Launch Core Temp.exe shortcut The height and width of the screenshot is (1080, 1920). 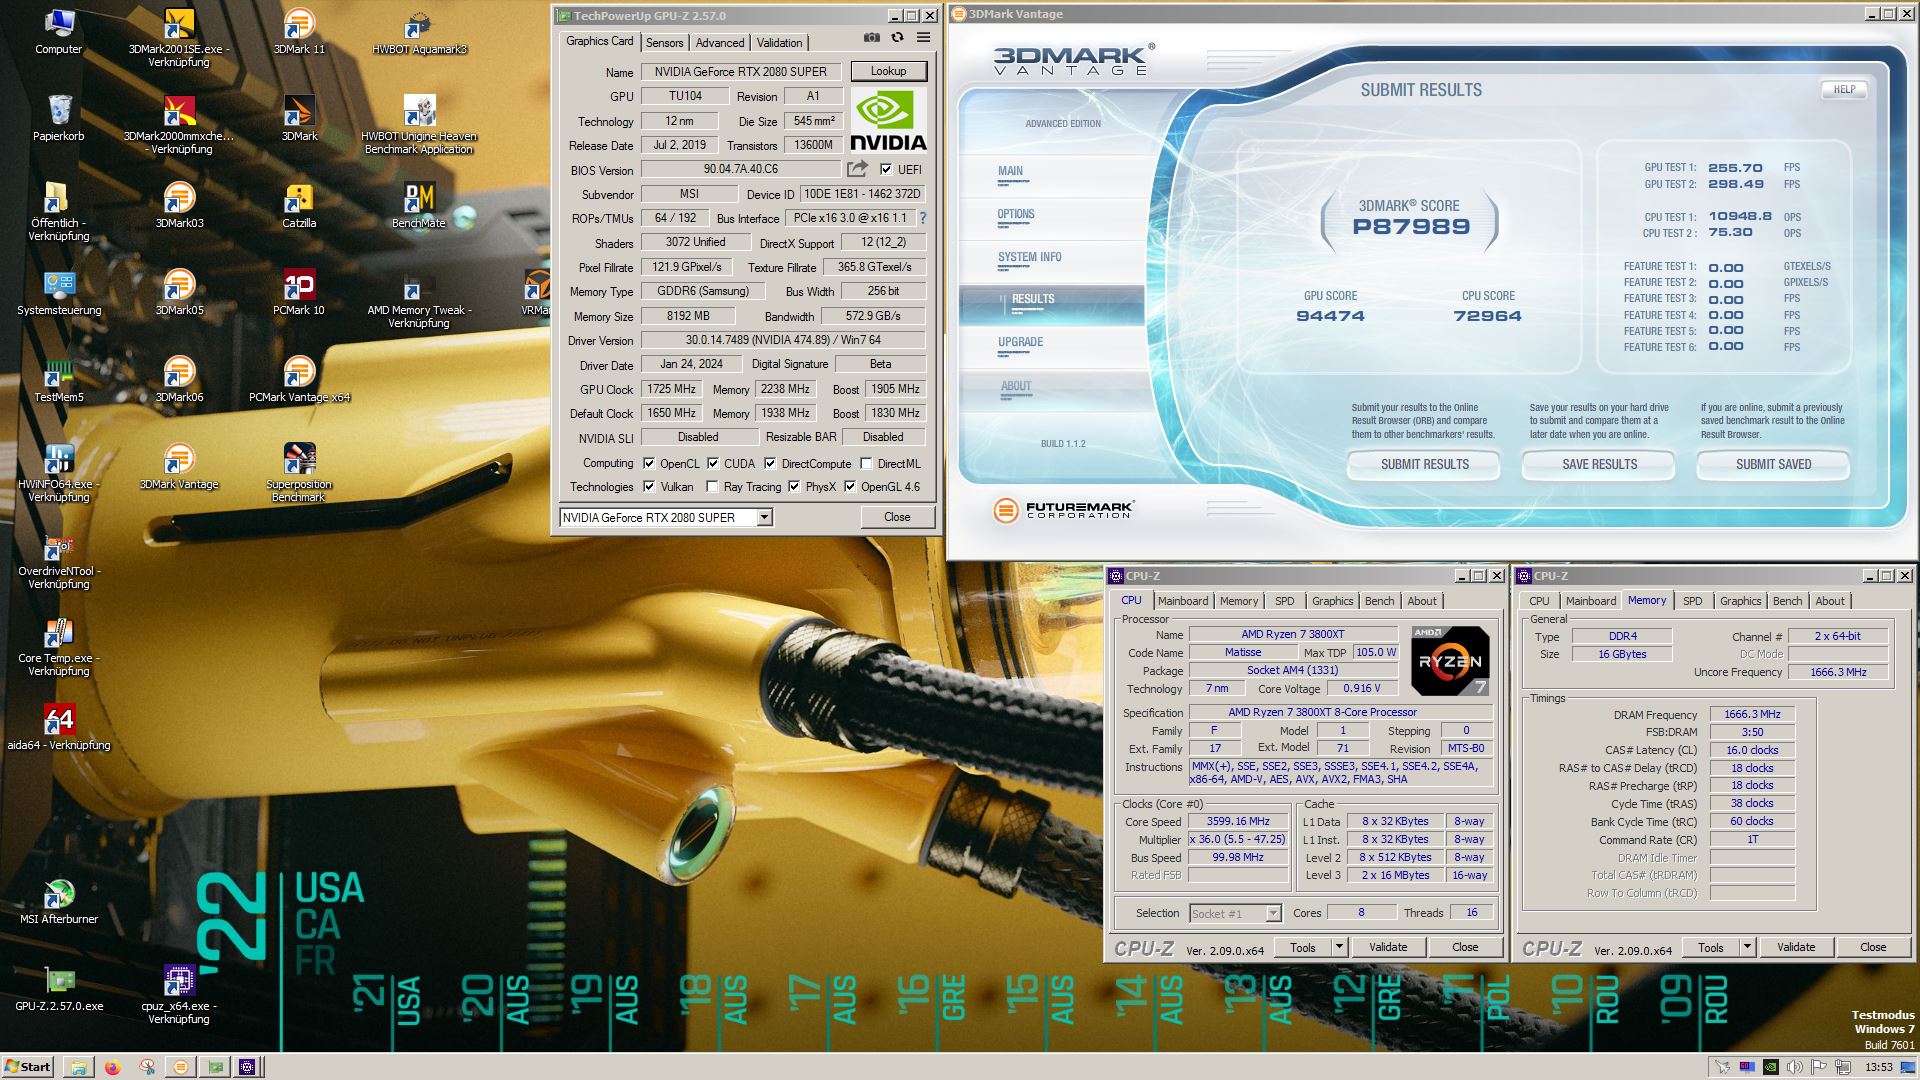click(x=59, y=646)
